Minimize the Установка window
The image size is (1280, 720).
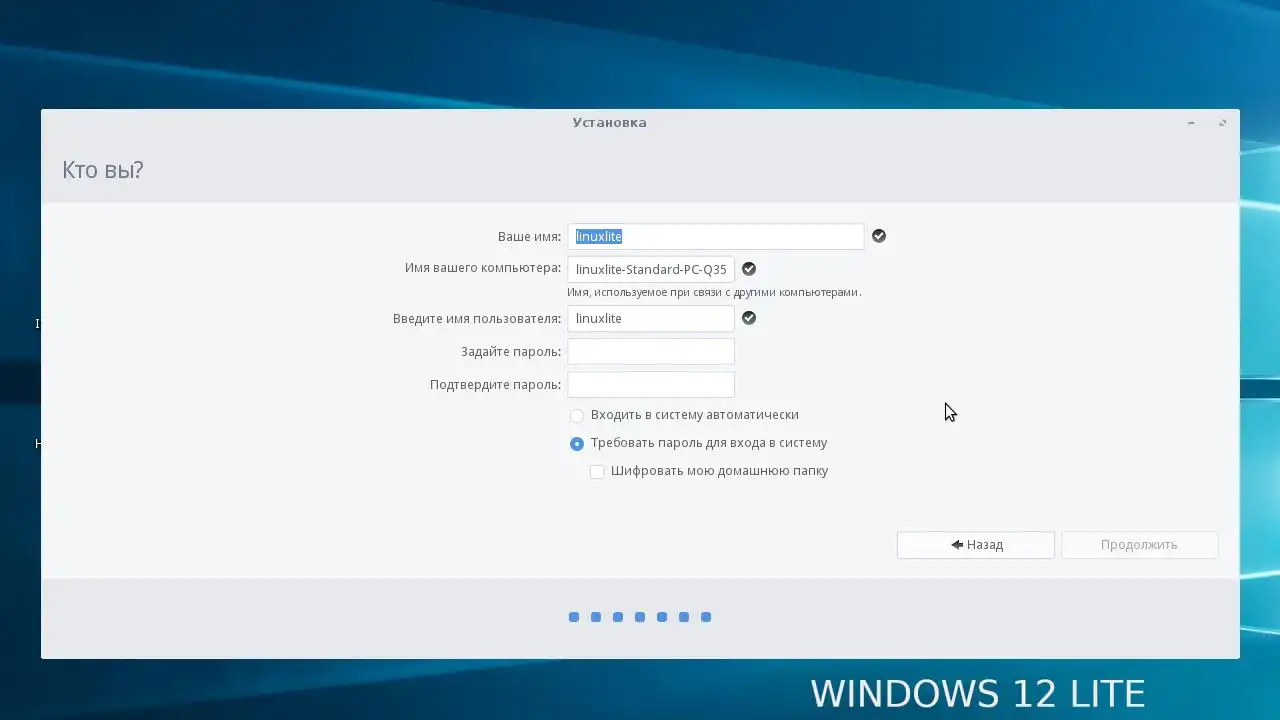(x=1191, y=123)
